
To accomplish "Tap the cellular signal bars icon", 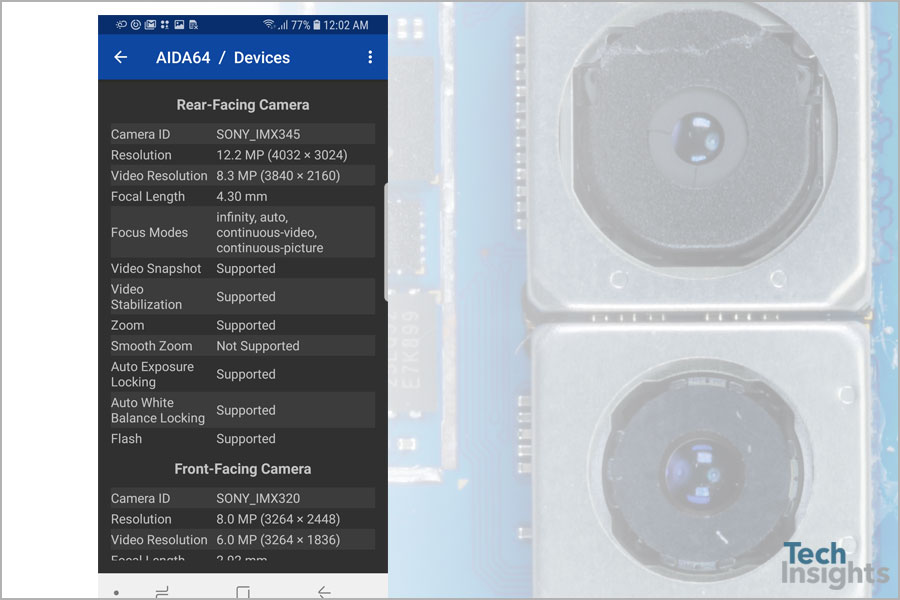I will tap(282, 25).
